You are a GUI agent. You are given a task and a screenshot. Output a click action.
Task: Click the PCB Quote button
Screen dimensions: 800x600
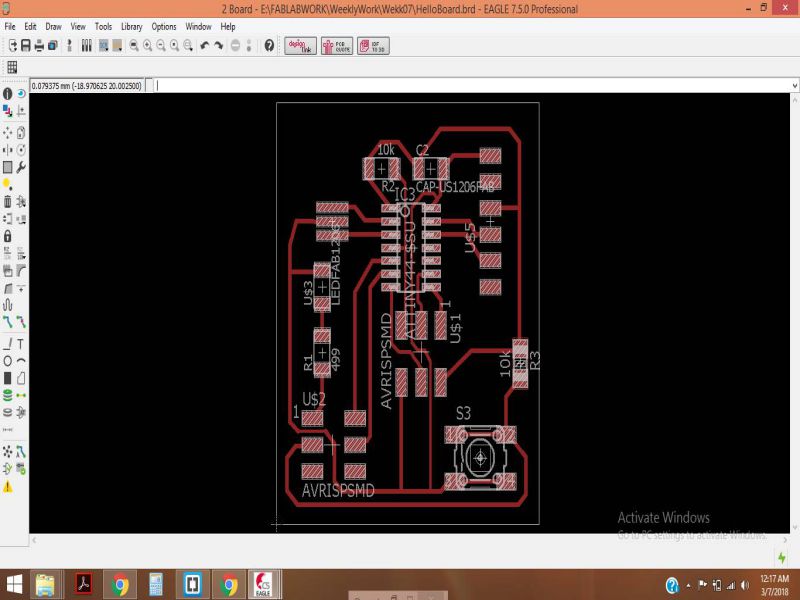point(336,45)
